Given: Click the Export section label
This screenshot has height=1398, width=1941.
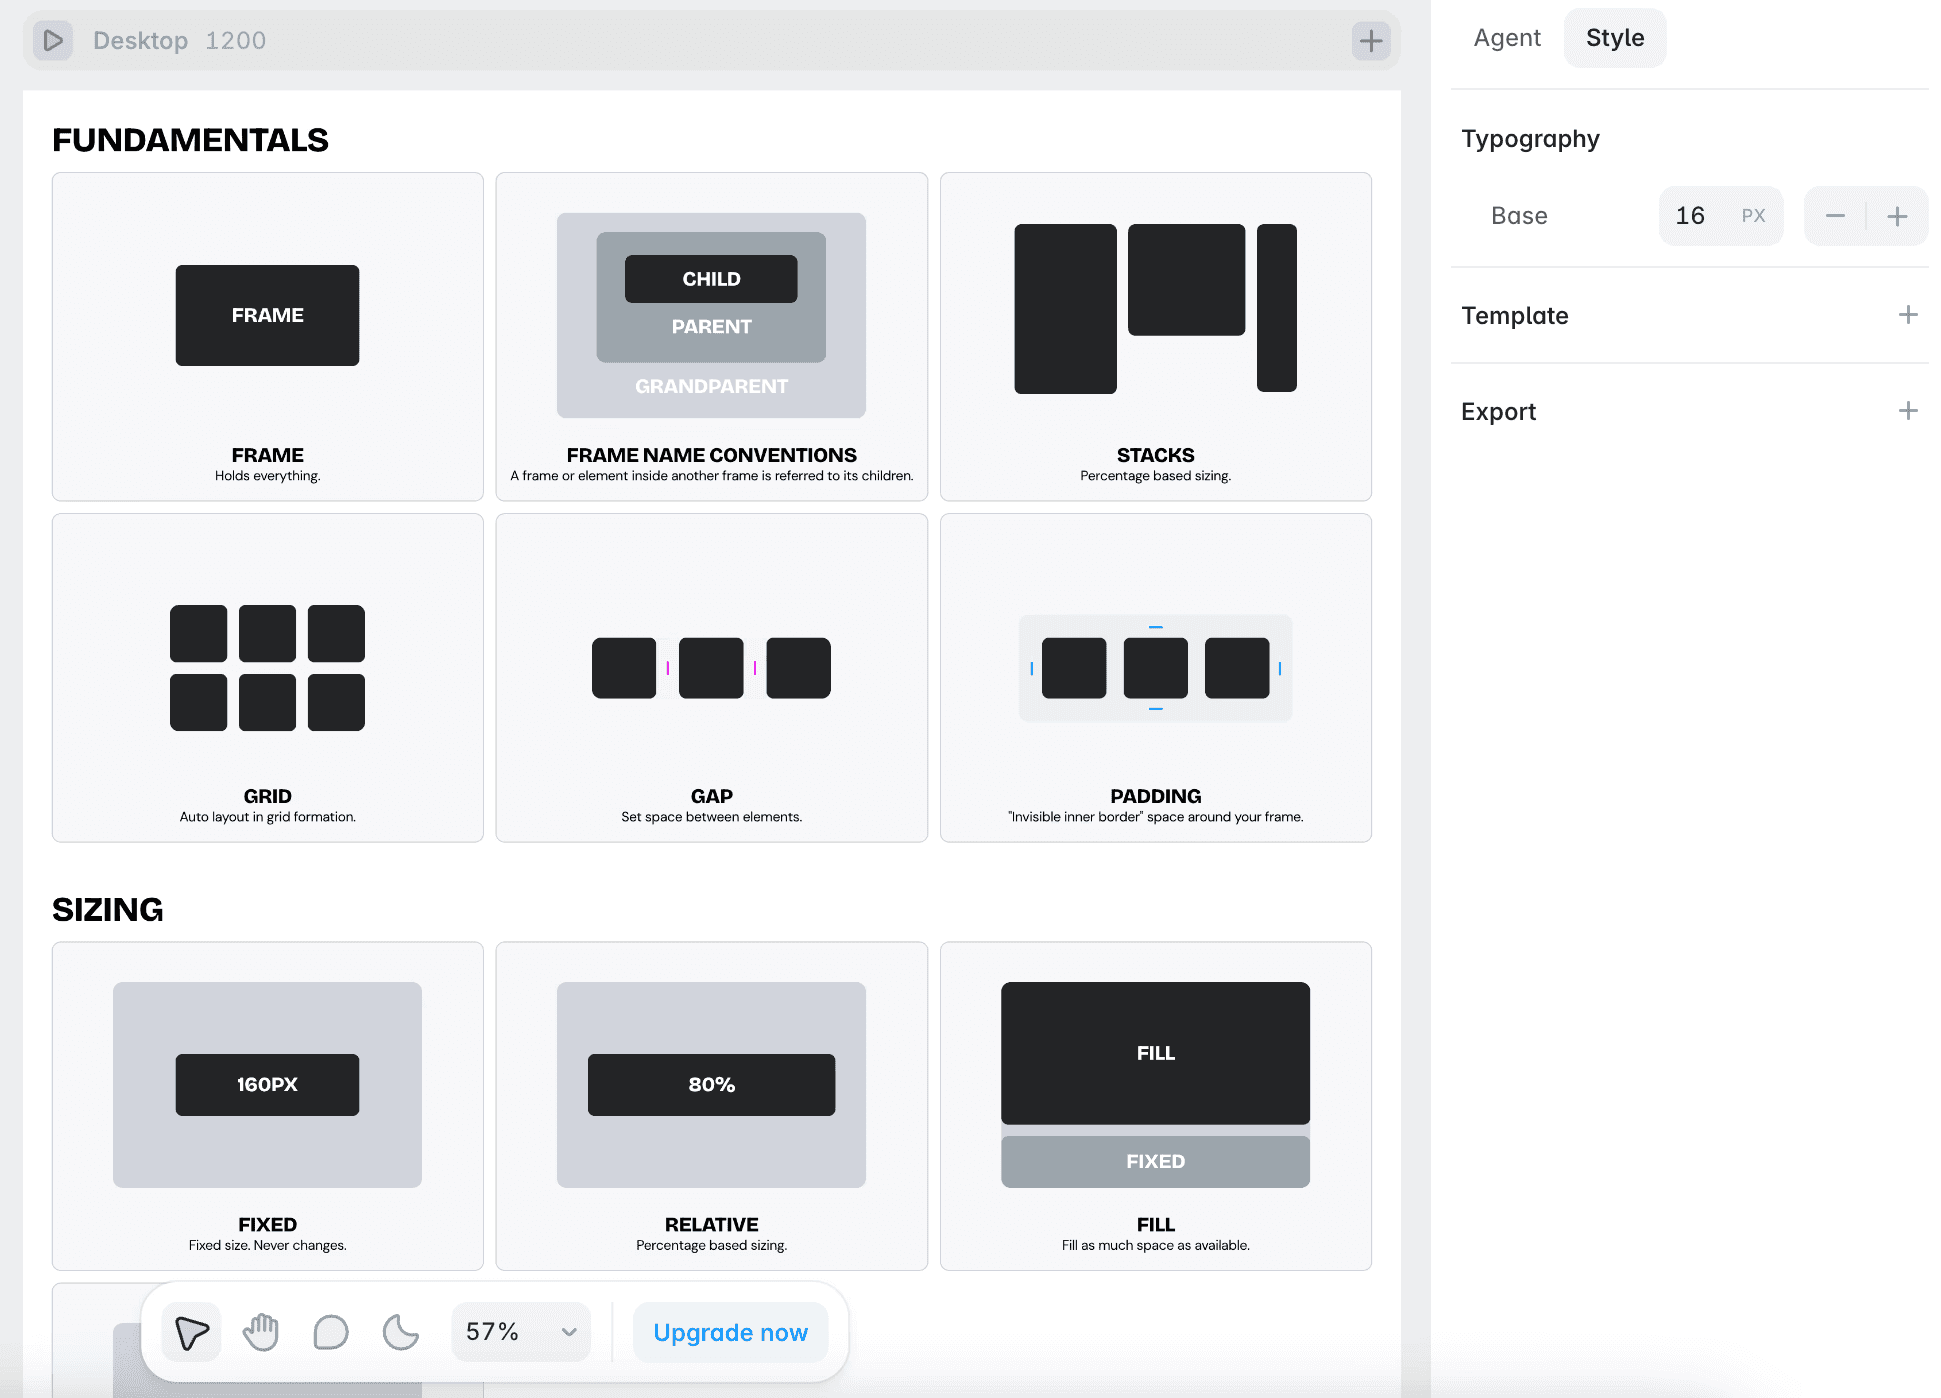Looking at the screenshot, I should [x=1498, y=412].
